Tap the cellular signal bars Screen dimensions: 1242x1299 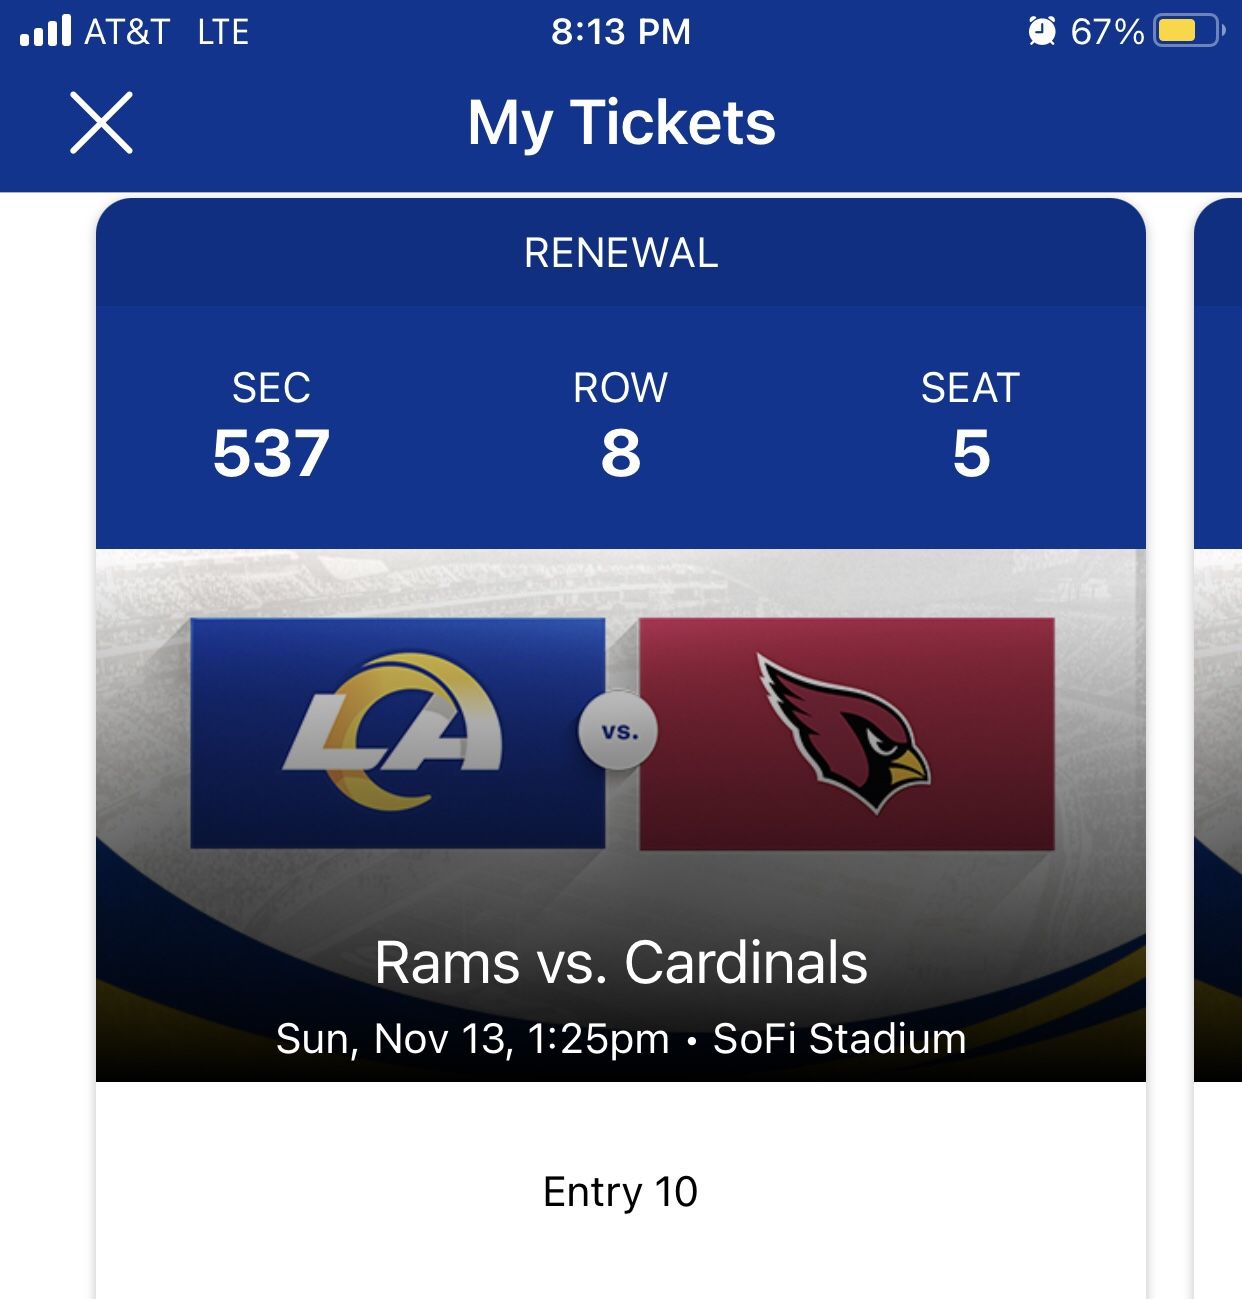pyautogui.click(x=46, y=31)
